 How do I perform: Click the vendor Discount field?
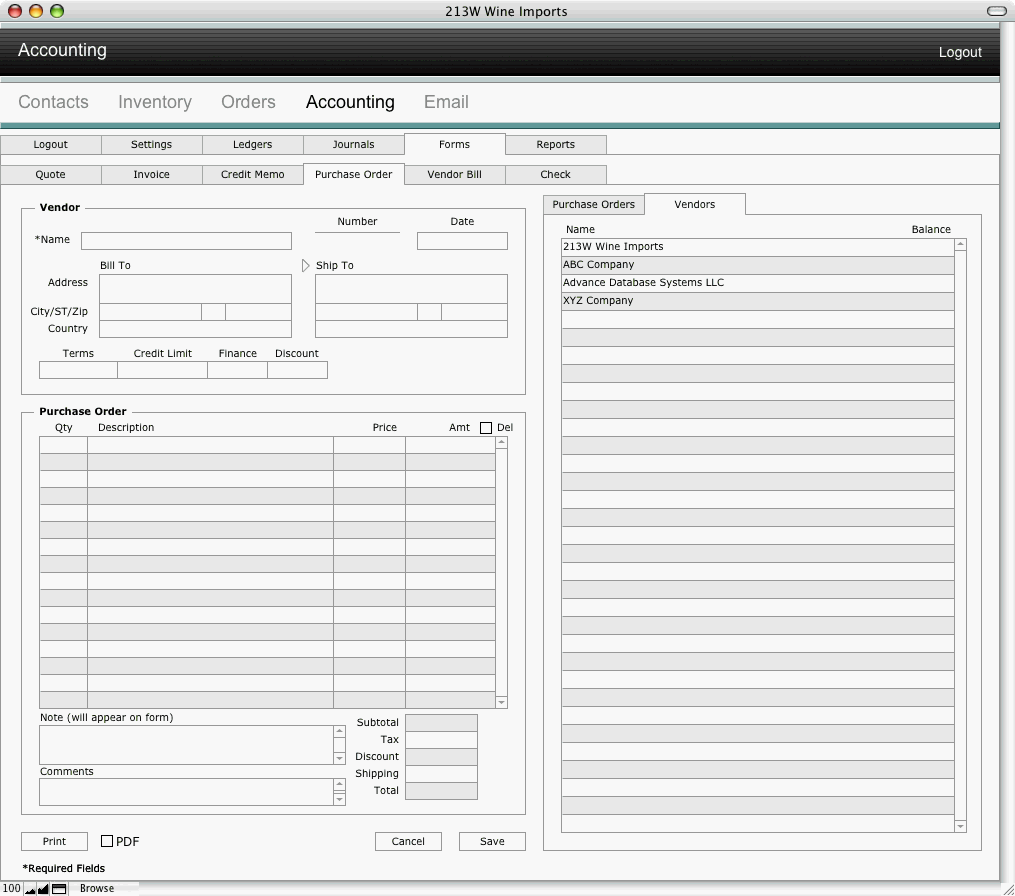click(x=298, y=370)
